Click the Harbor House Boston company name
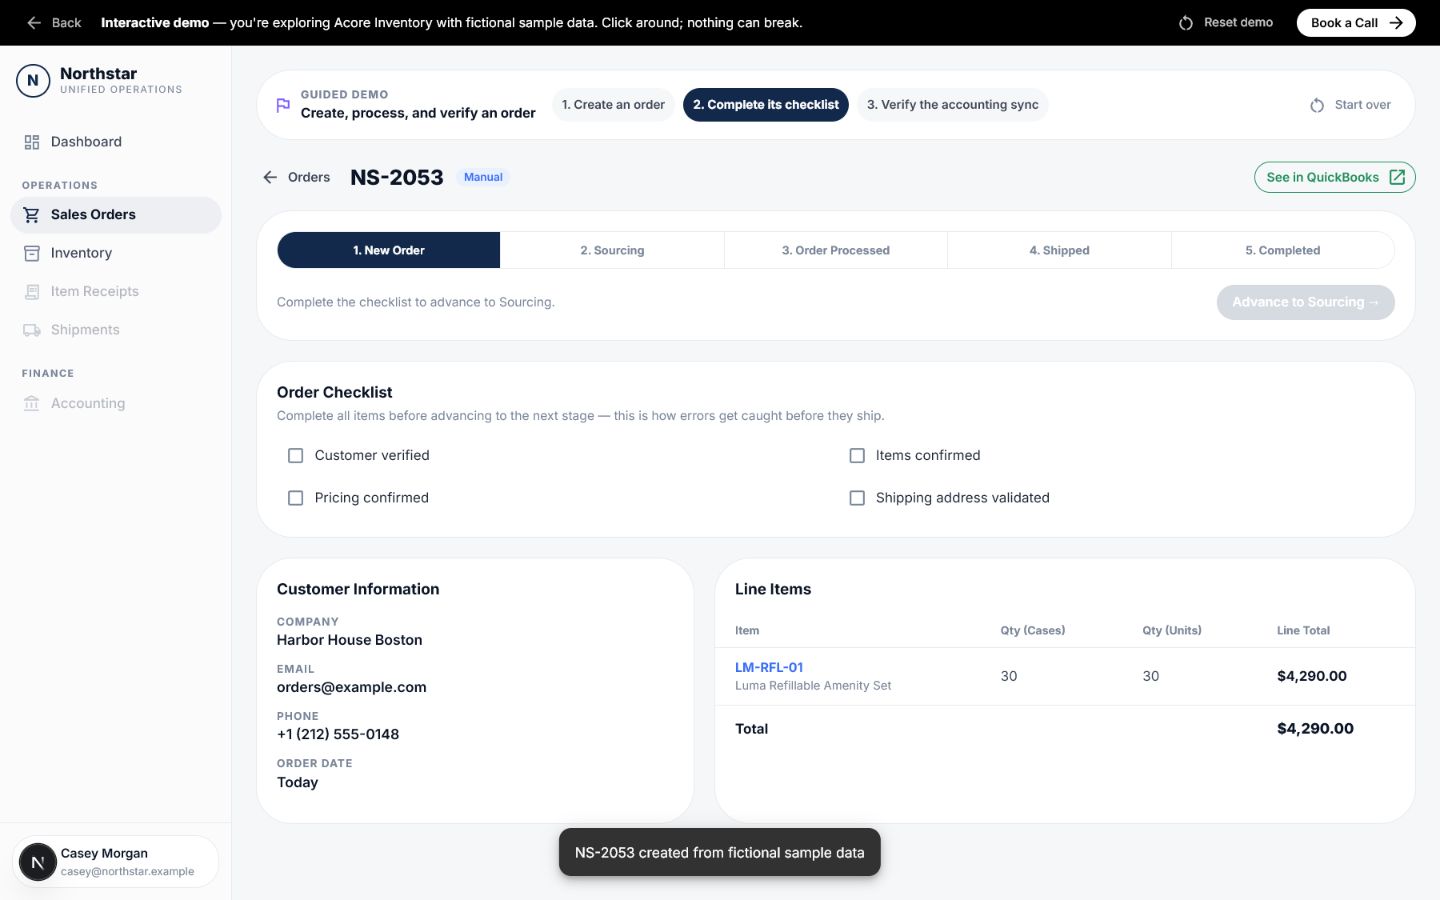 pyautogui.click(x=350, y=640)
